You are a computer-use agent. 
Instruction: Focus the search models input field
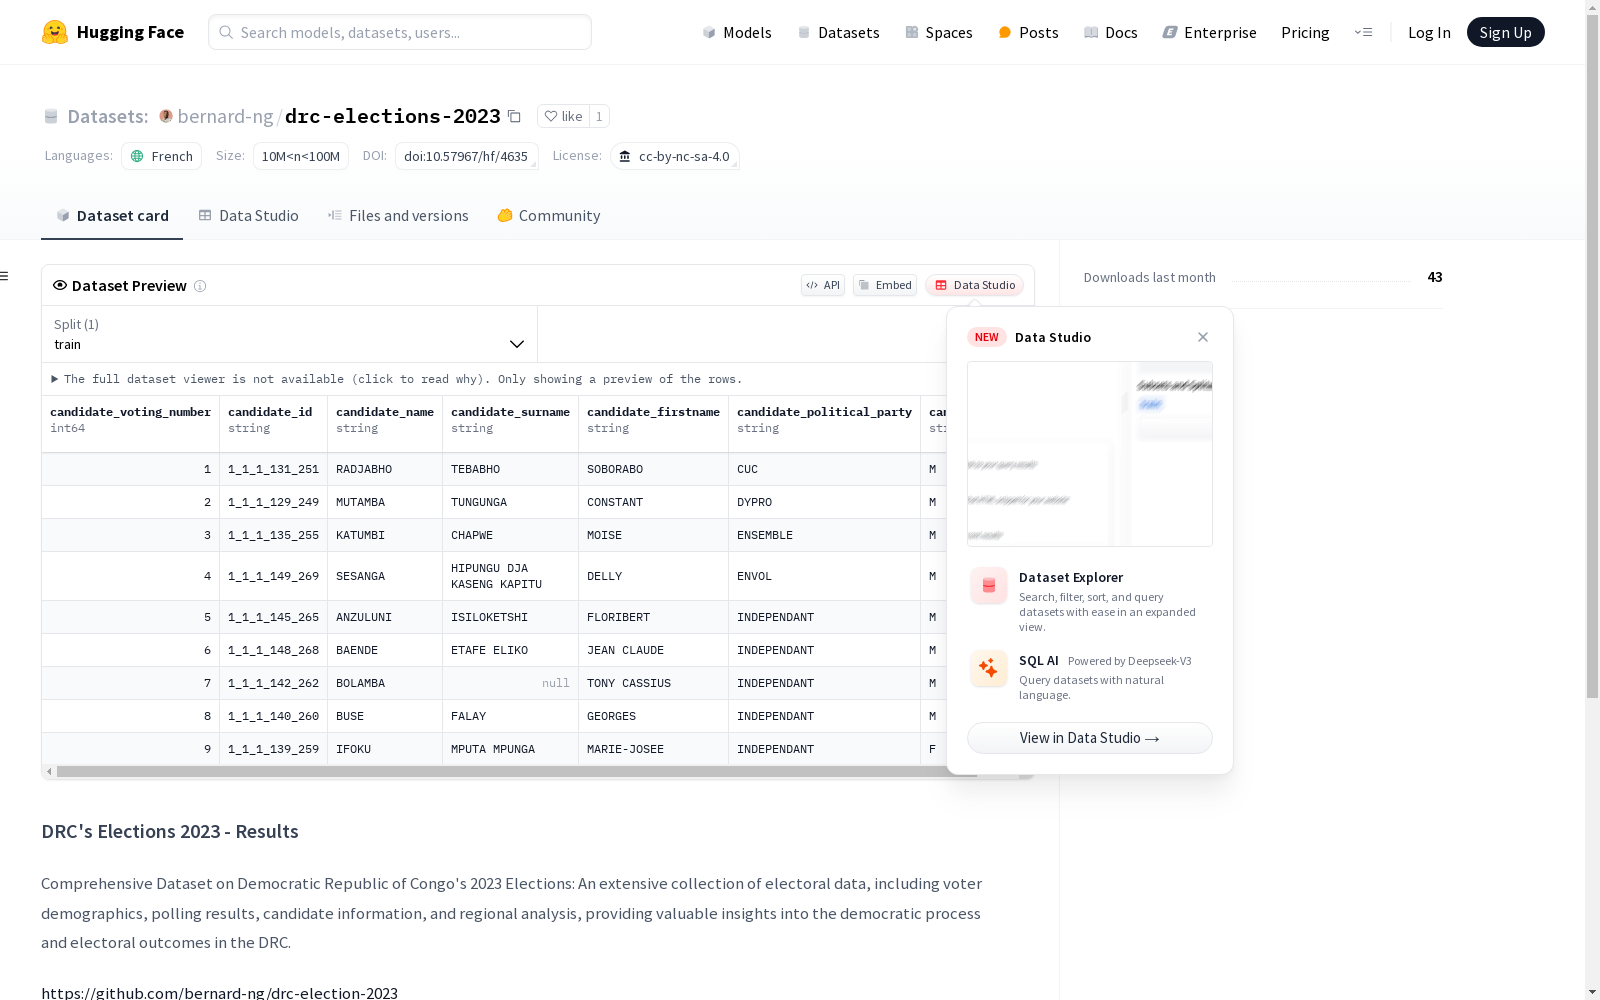coord(400,32)
